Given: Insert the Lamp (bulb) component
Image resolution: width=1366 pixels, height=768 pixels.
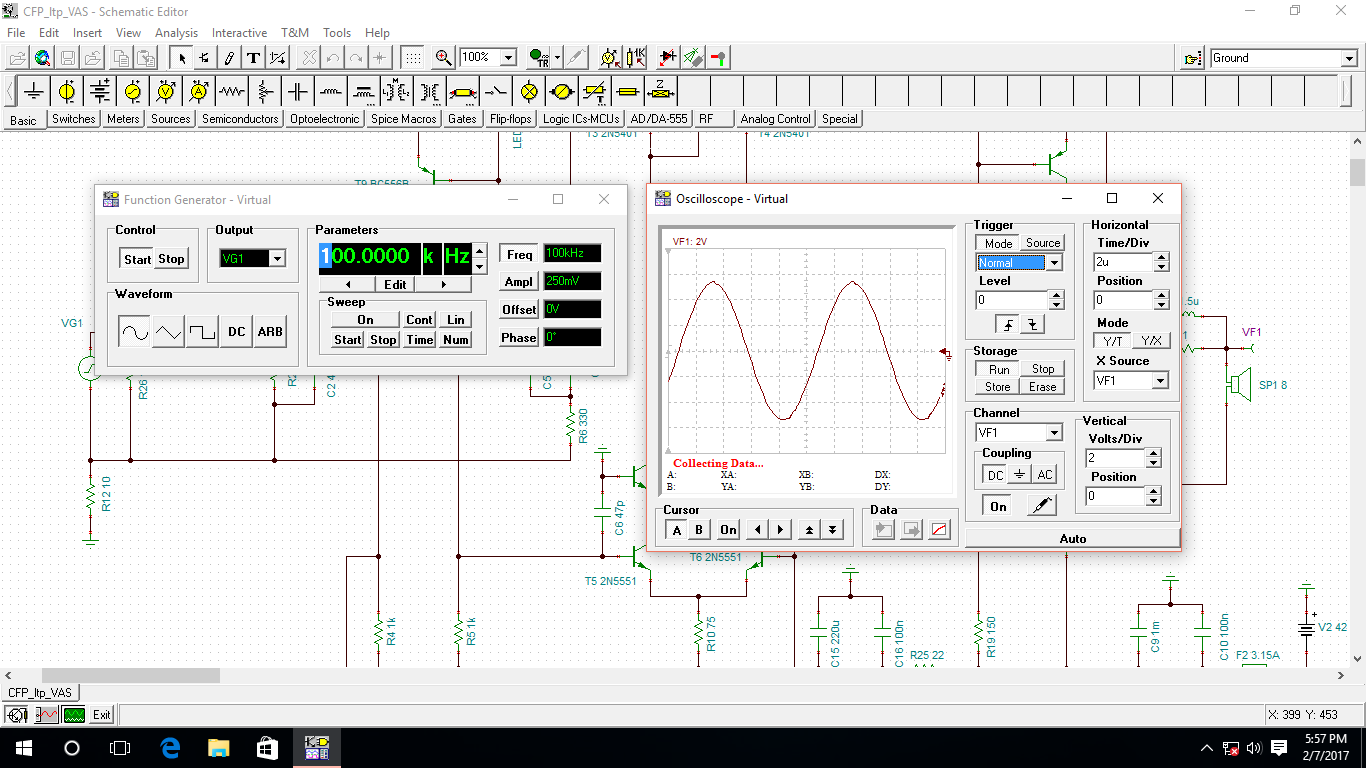Looking at the screenshot, I should [529, 92].
